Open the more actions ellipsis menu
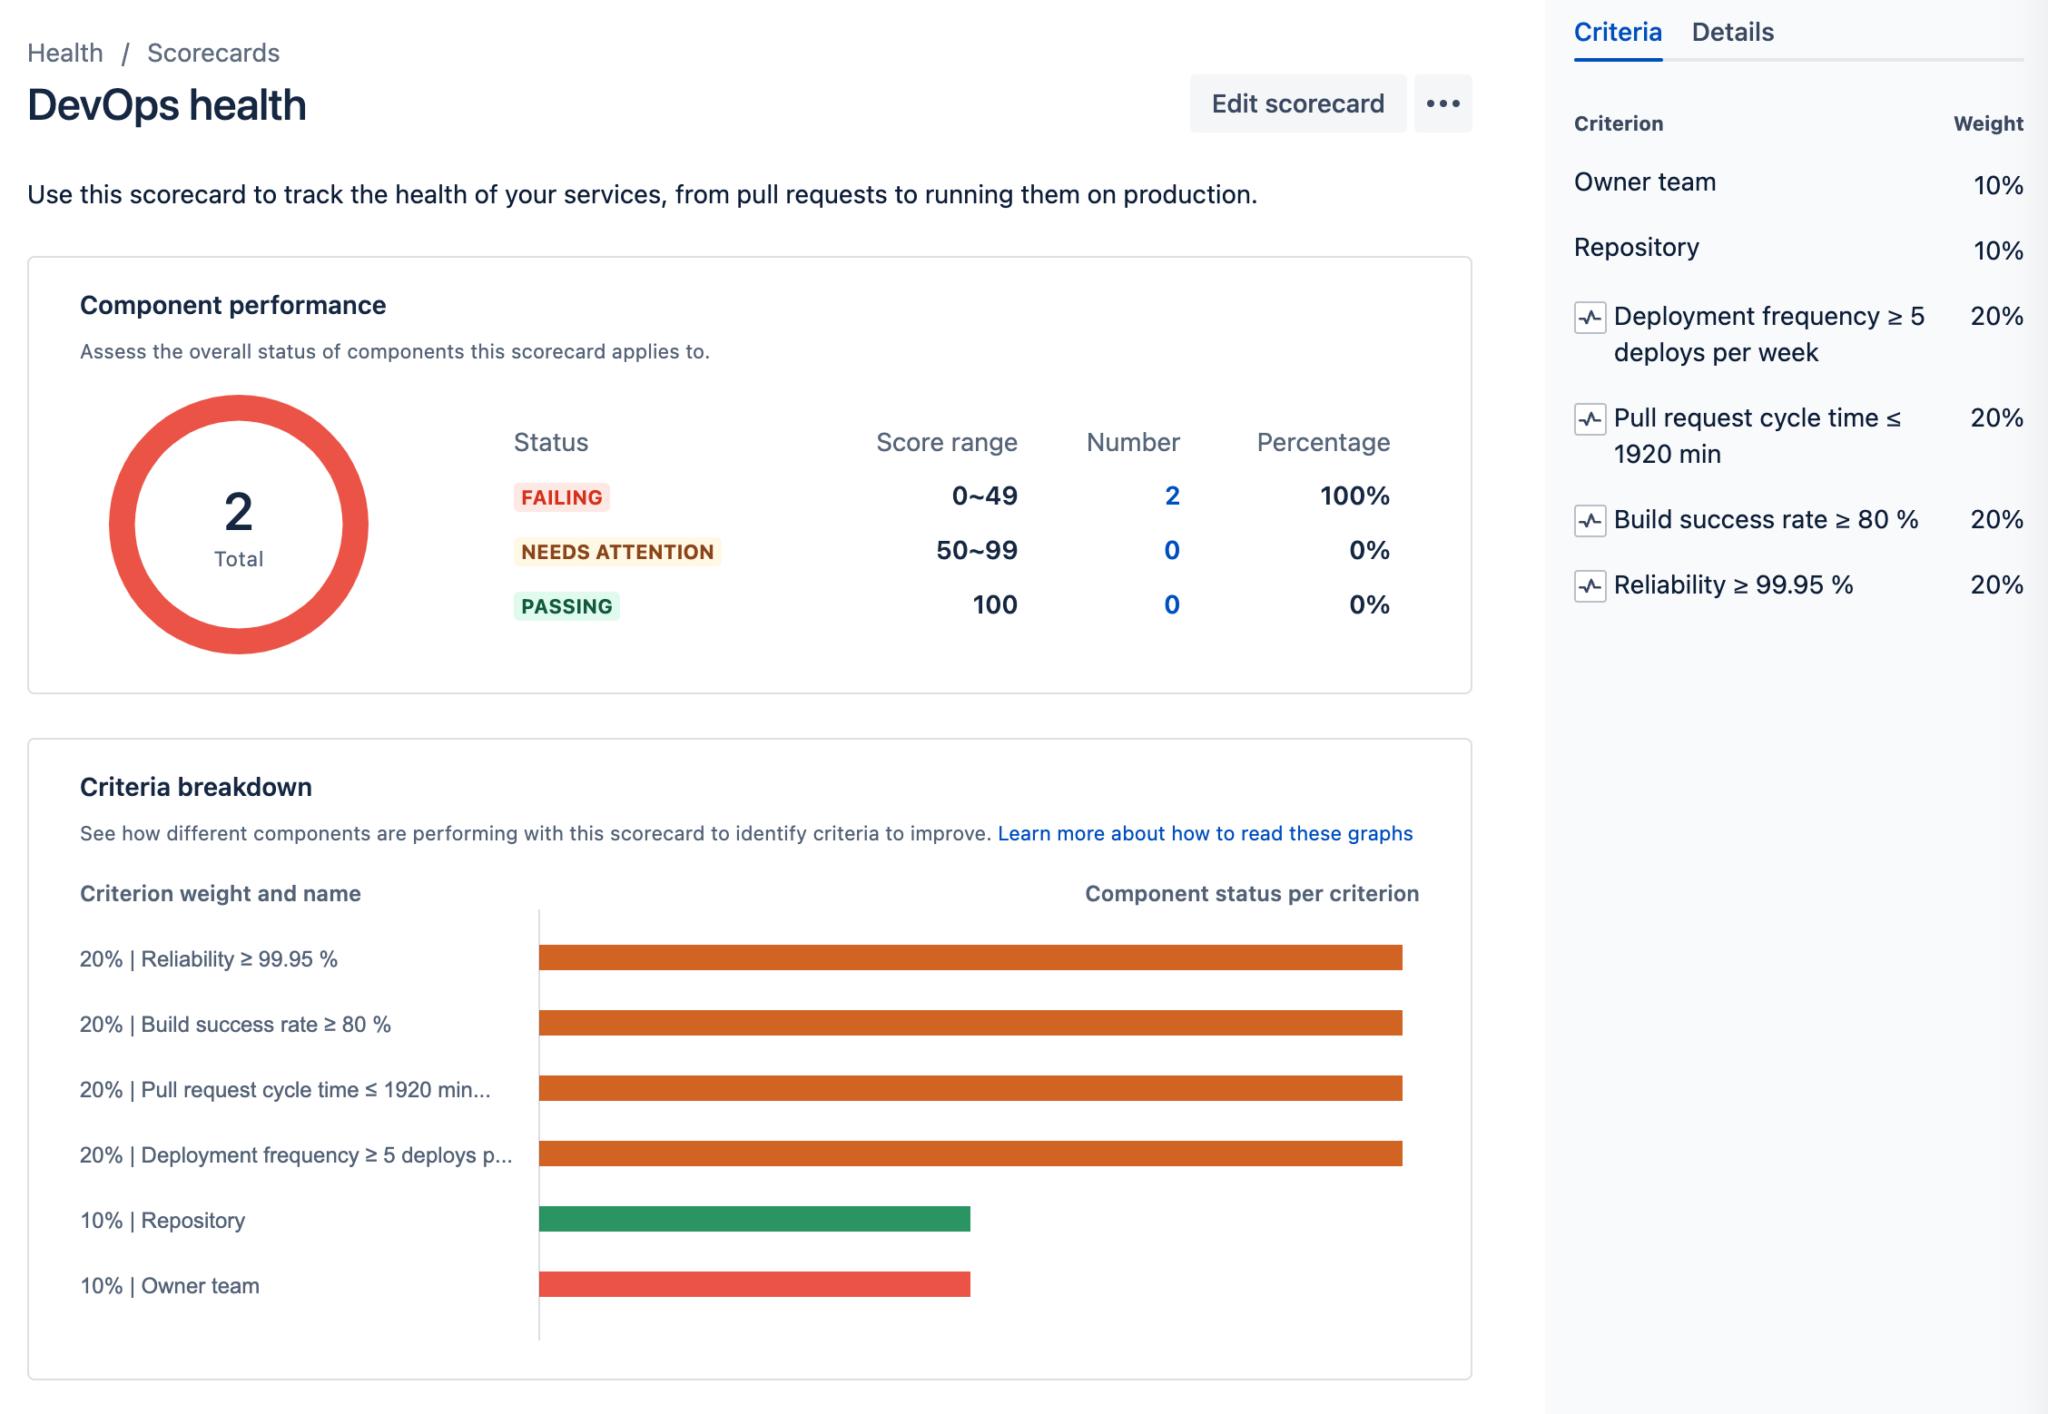Screen dimensions: 2048x1414 tap(1443, 103)
